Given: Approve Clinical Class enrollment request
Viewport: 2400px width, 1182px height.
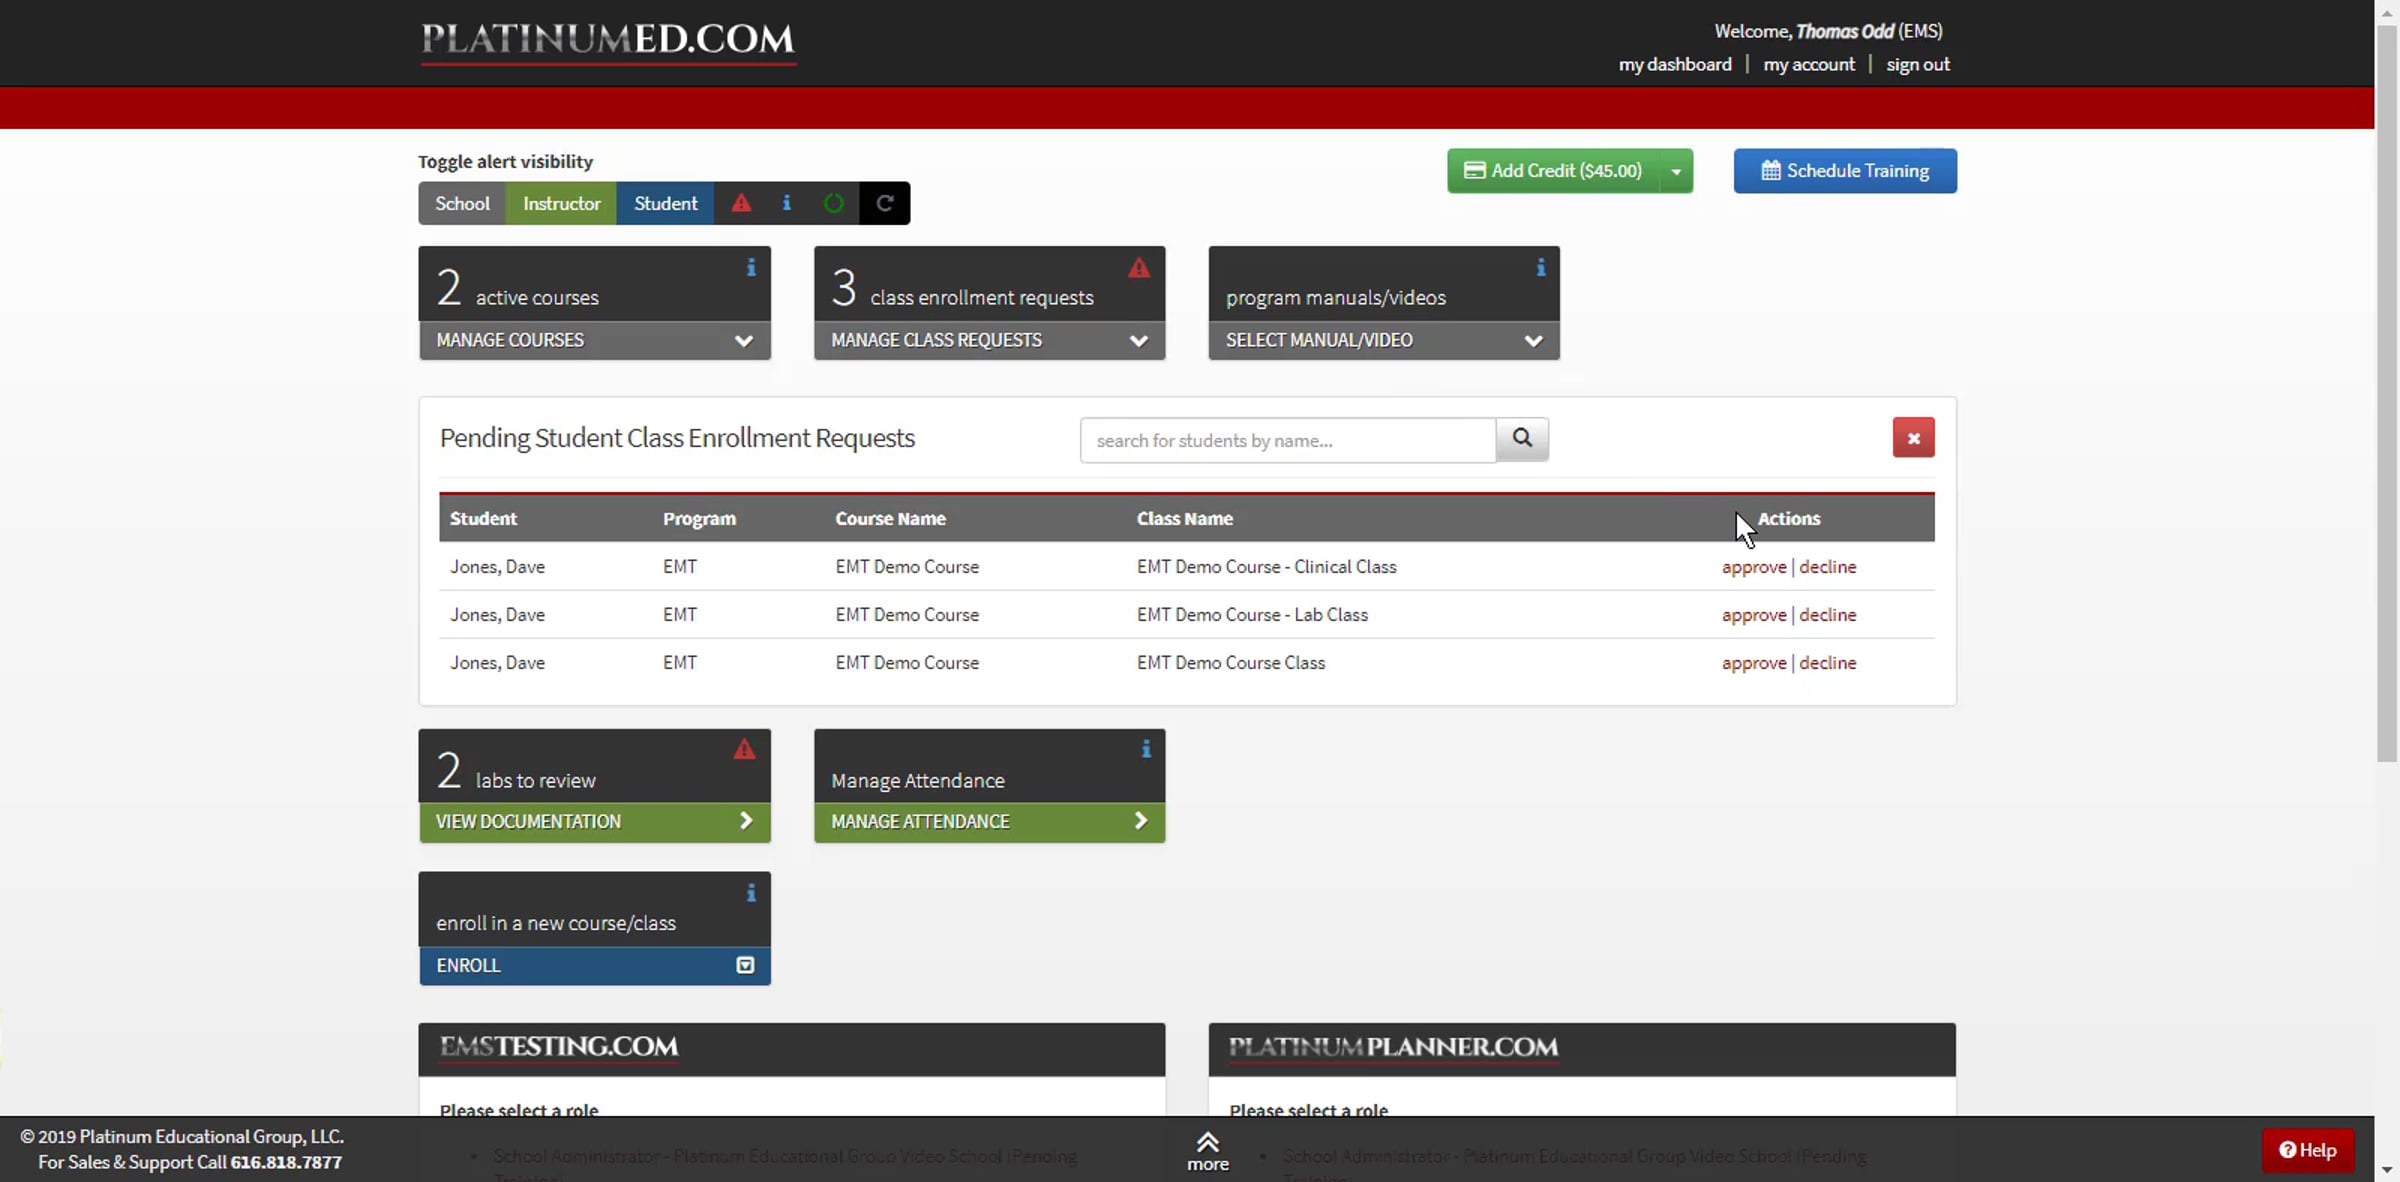Looking at the screenshot, I should (1754, 567).
